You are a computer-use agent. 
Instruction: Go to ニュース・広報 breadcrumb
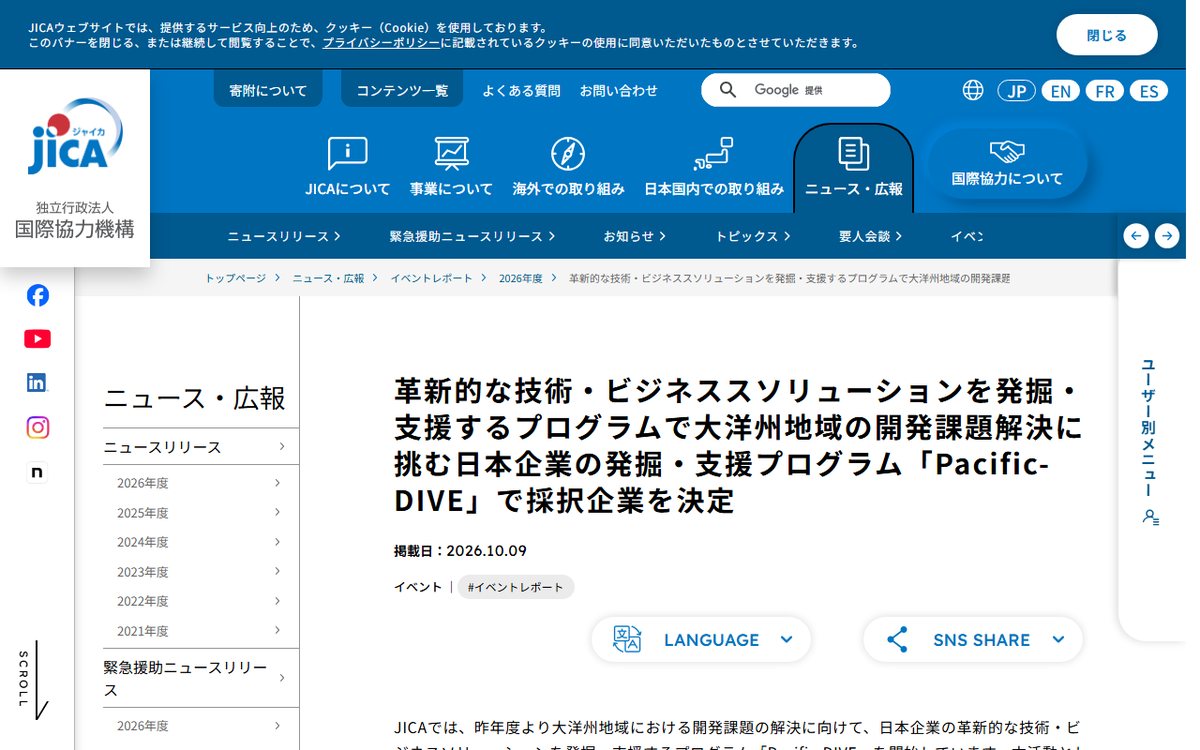tap(328, 278)
